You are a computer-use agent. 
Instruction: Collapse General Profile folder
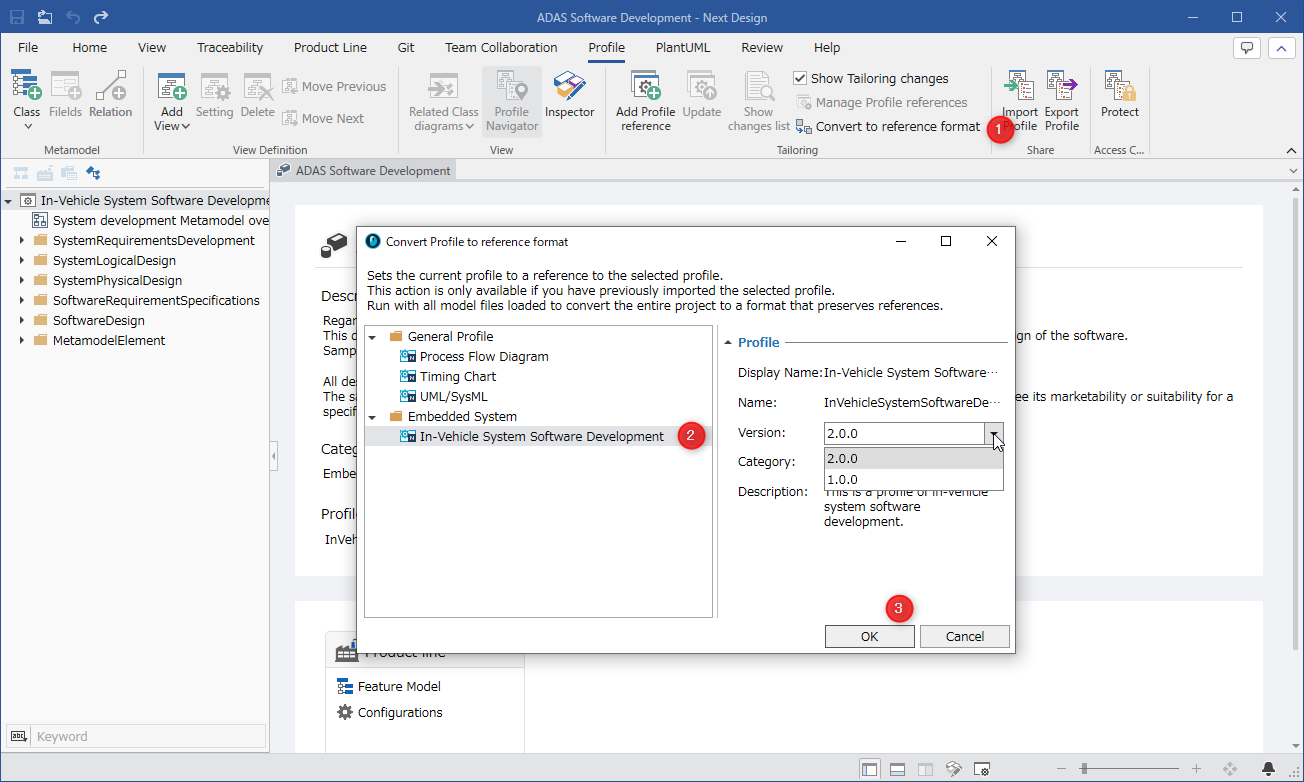373,337
